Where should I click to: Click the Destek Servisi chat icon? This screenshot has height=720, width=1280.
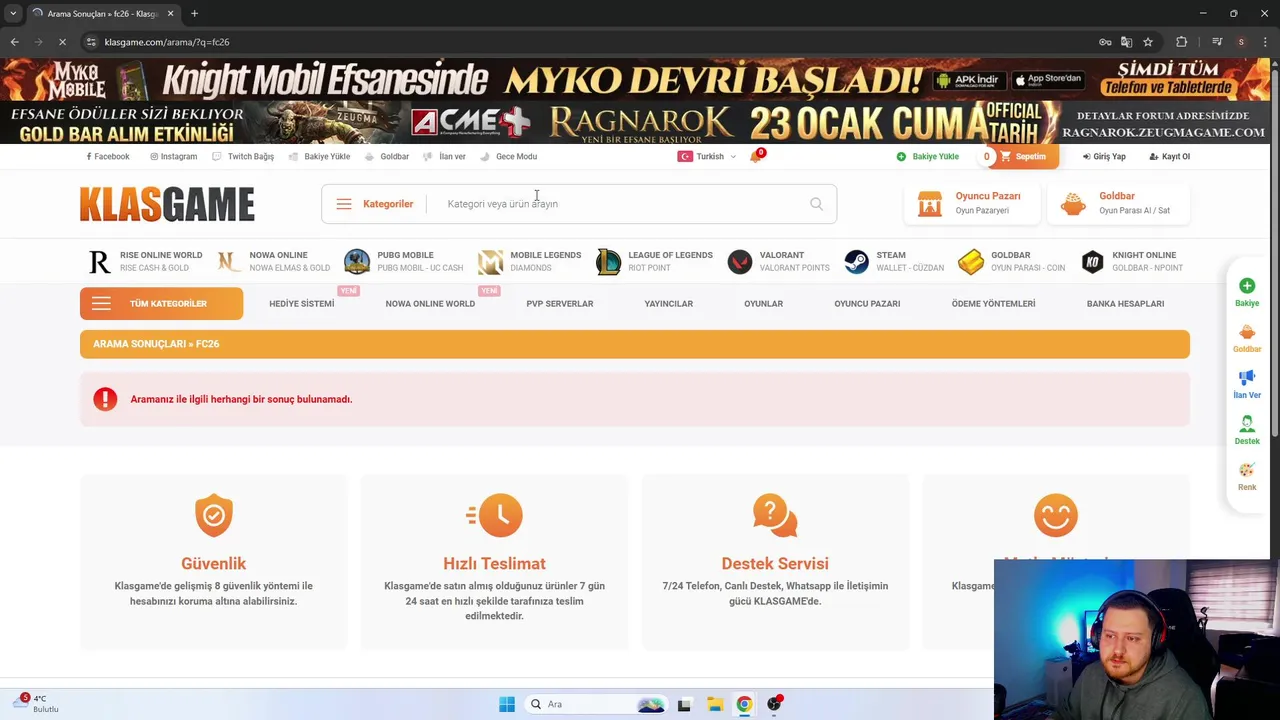pos(775,515)
